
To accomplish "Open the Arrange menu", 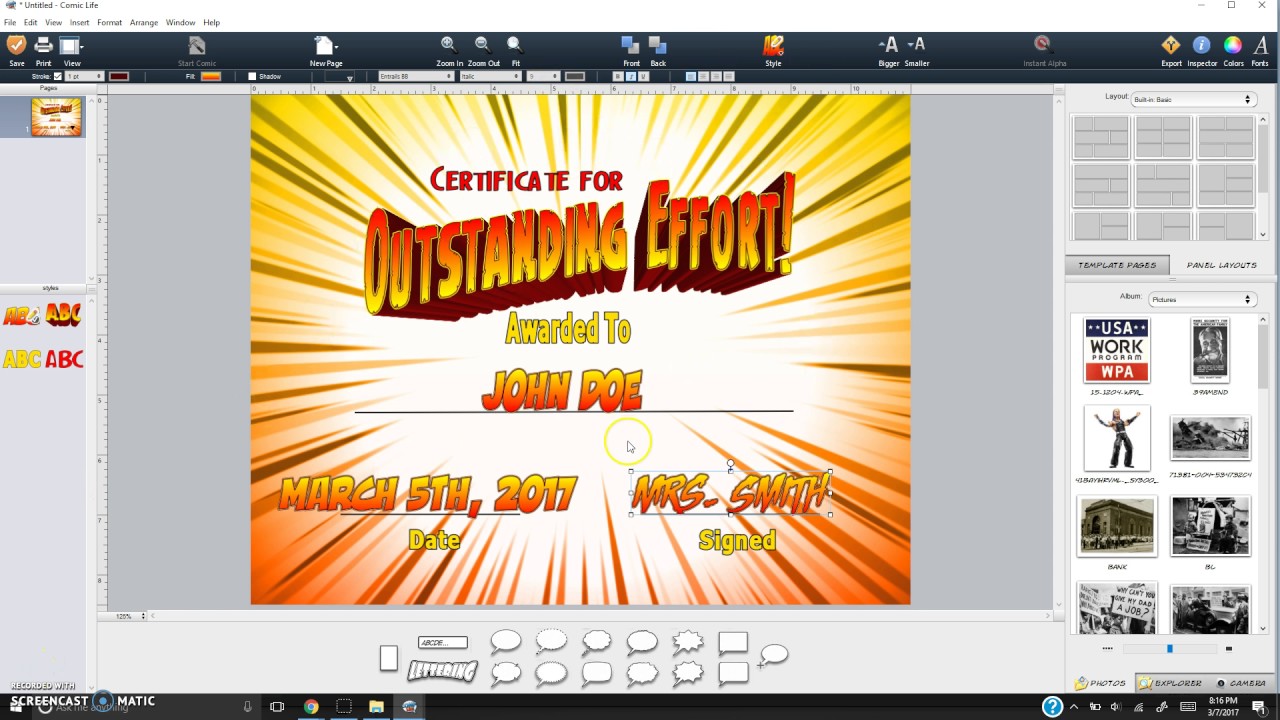I will (x=144, y=22).
